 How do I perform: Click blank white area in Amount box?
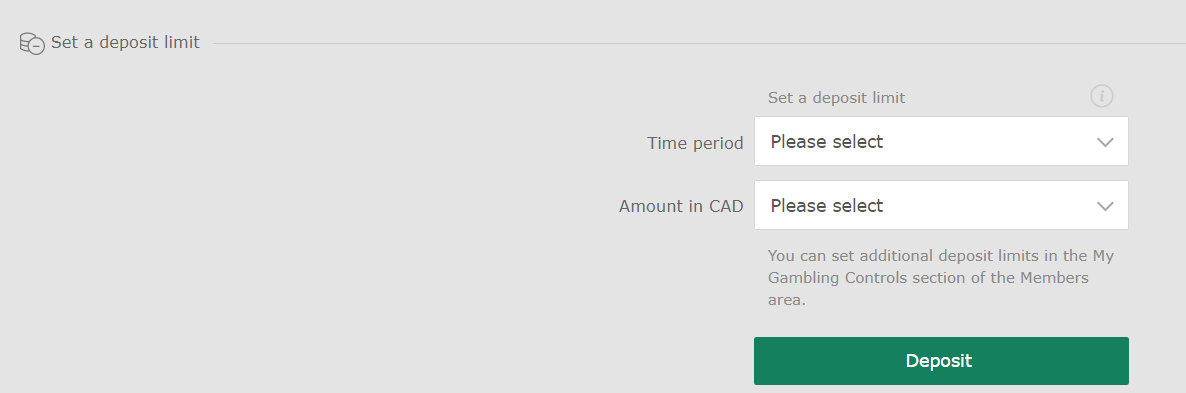pos(991,205)
